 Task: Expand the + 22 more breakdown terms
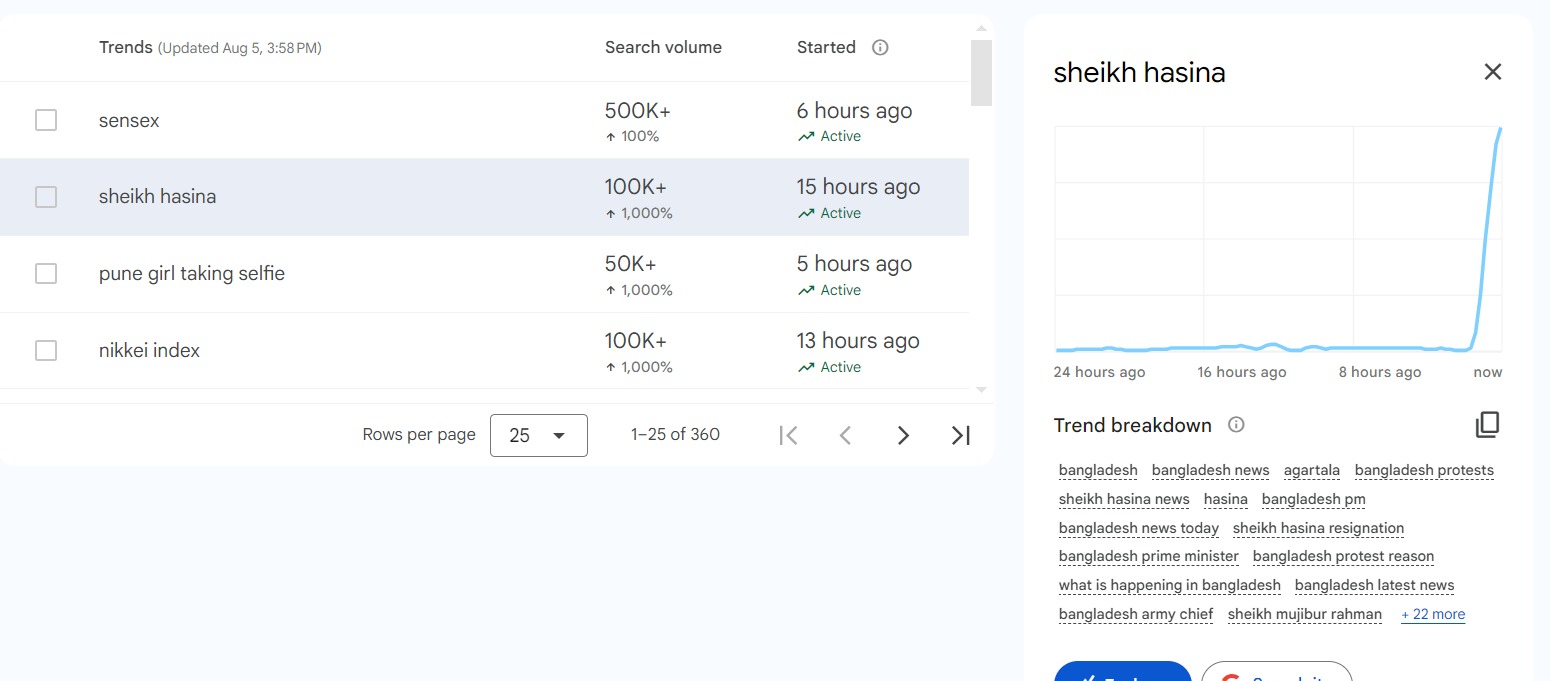click(x=1432, y=615)
